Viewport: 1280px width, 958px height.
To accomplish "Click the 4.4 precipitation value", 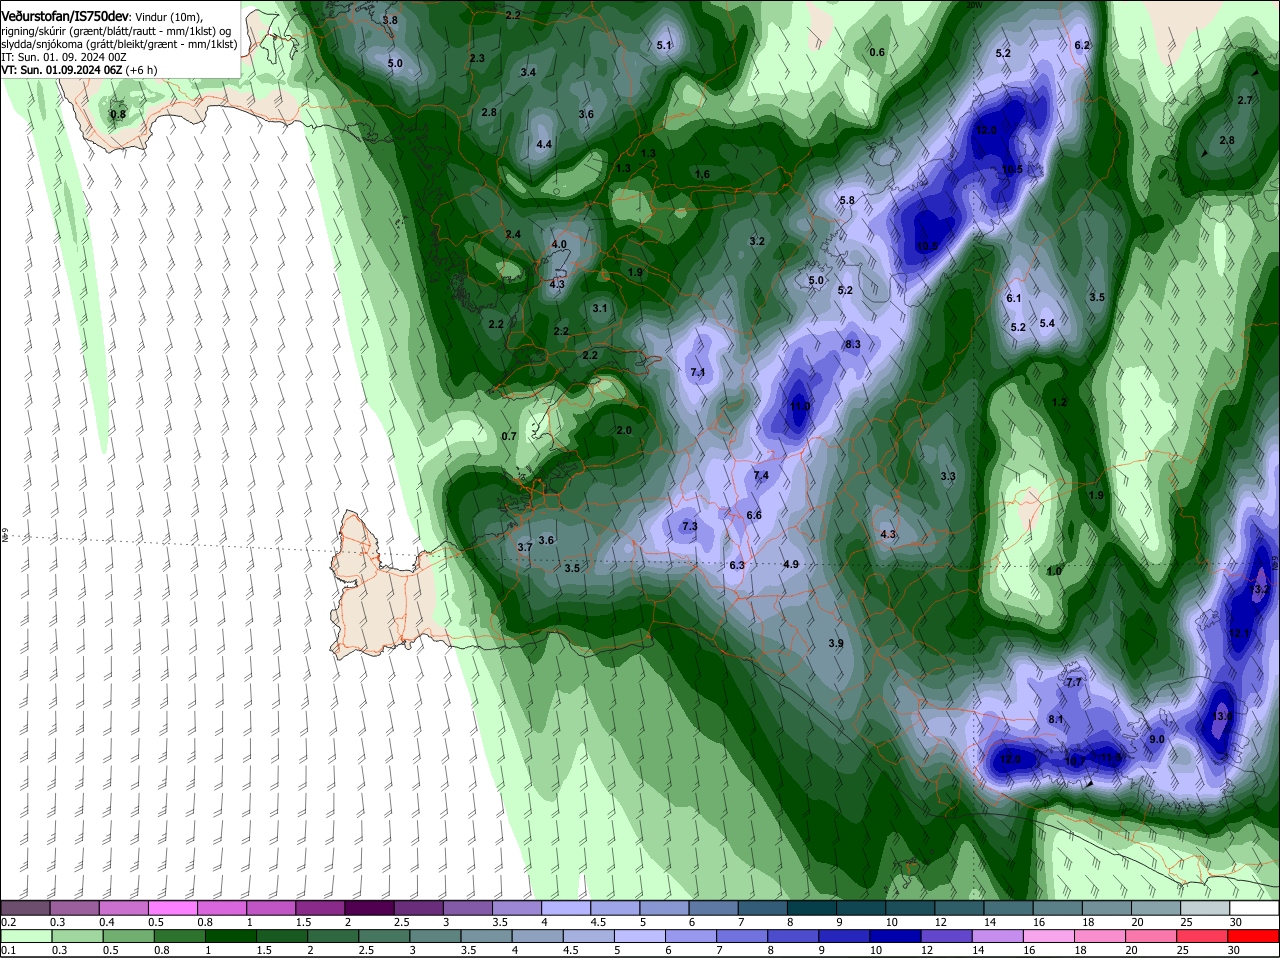I will [544, 145].
